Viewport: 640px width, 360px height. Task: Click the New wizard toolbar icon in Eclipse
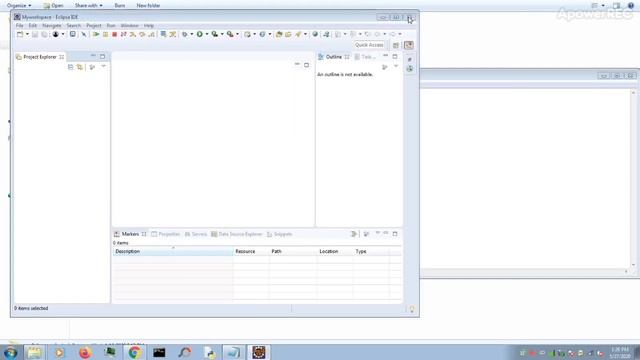[x=20, y=34]
